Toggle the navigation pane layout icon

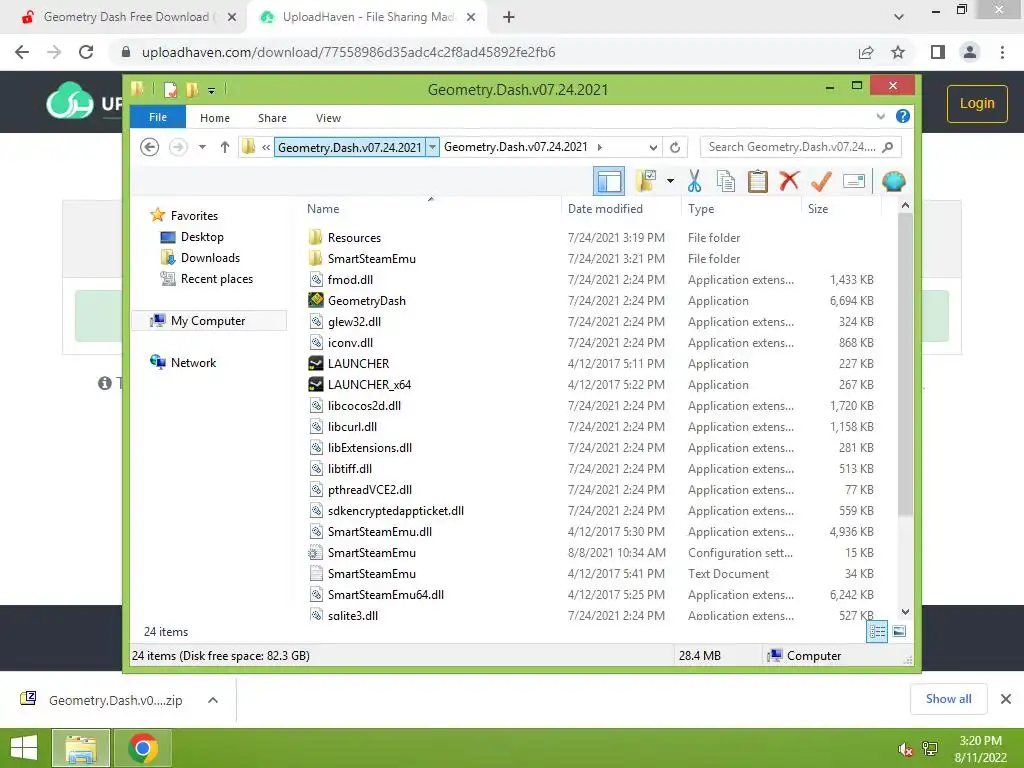click(609, 181)
